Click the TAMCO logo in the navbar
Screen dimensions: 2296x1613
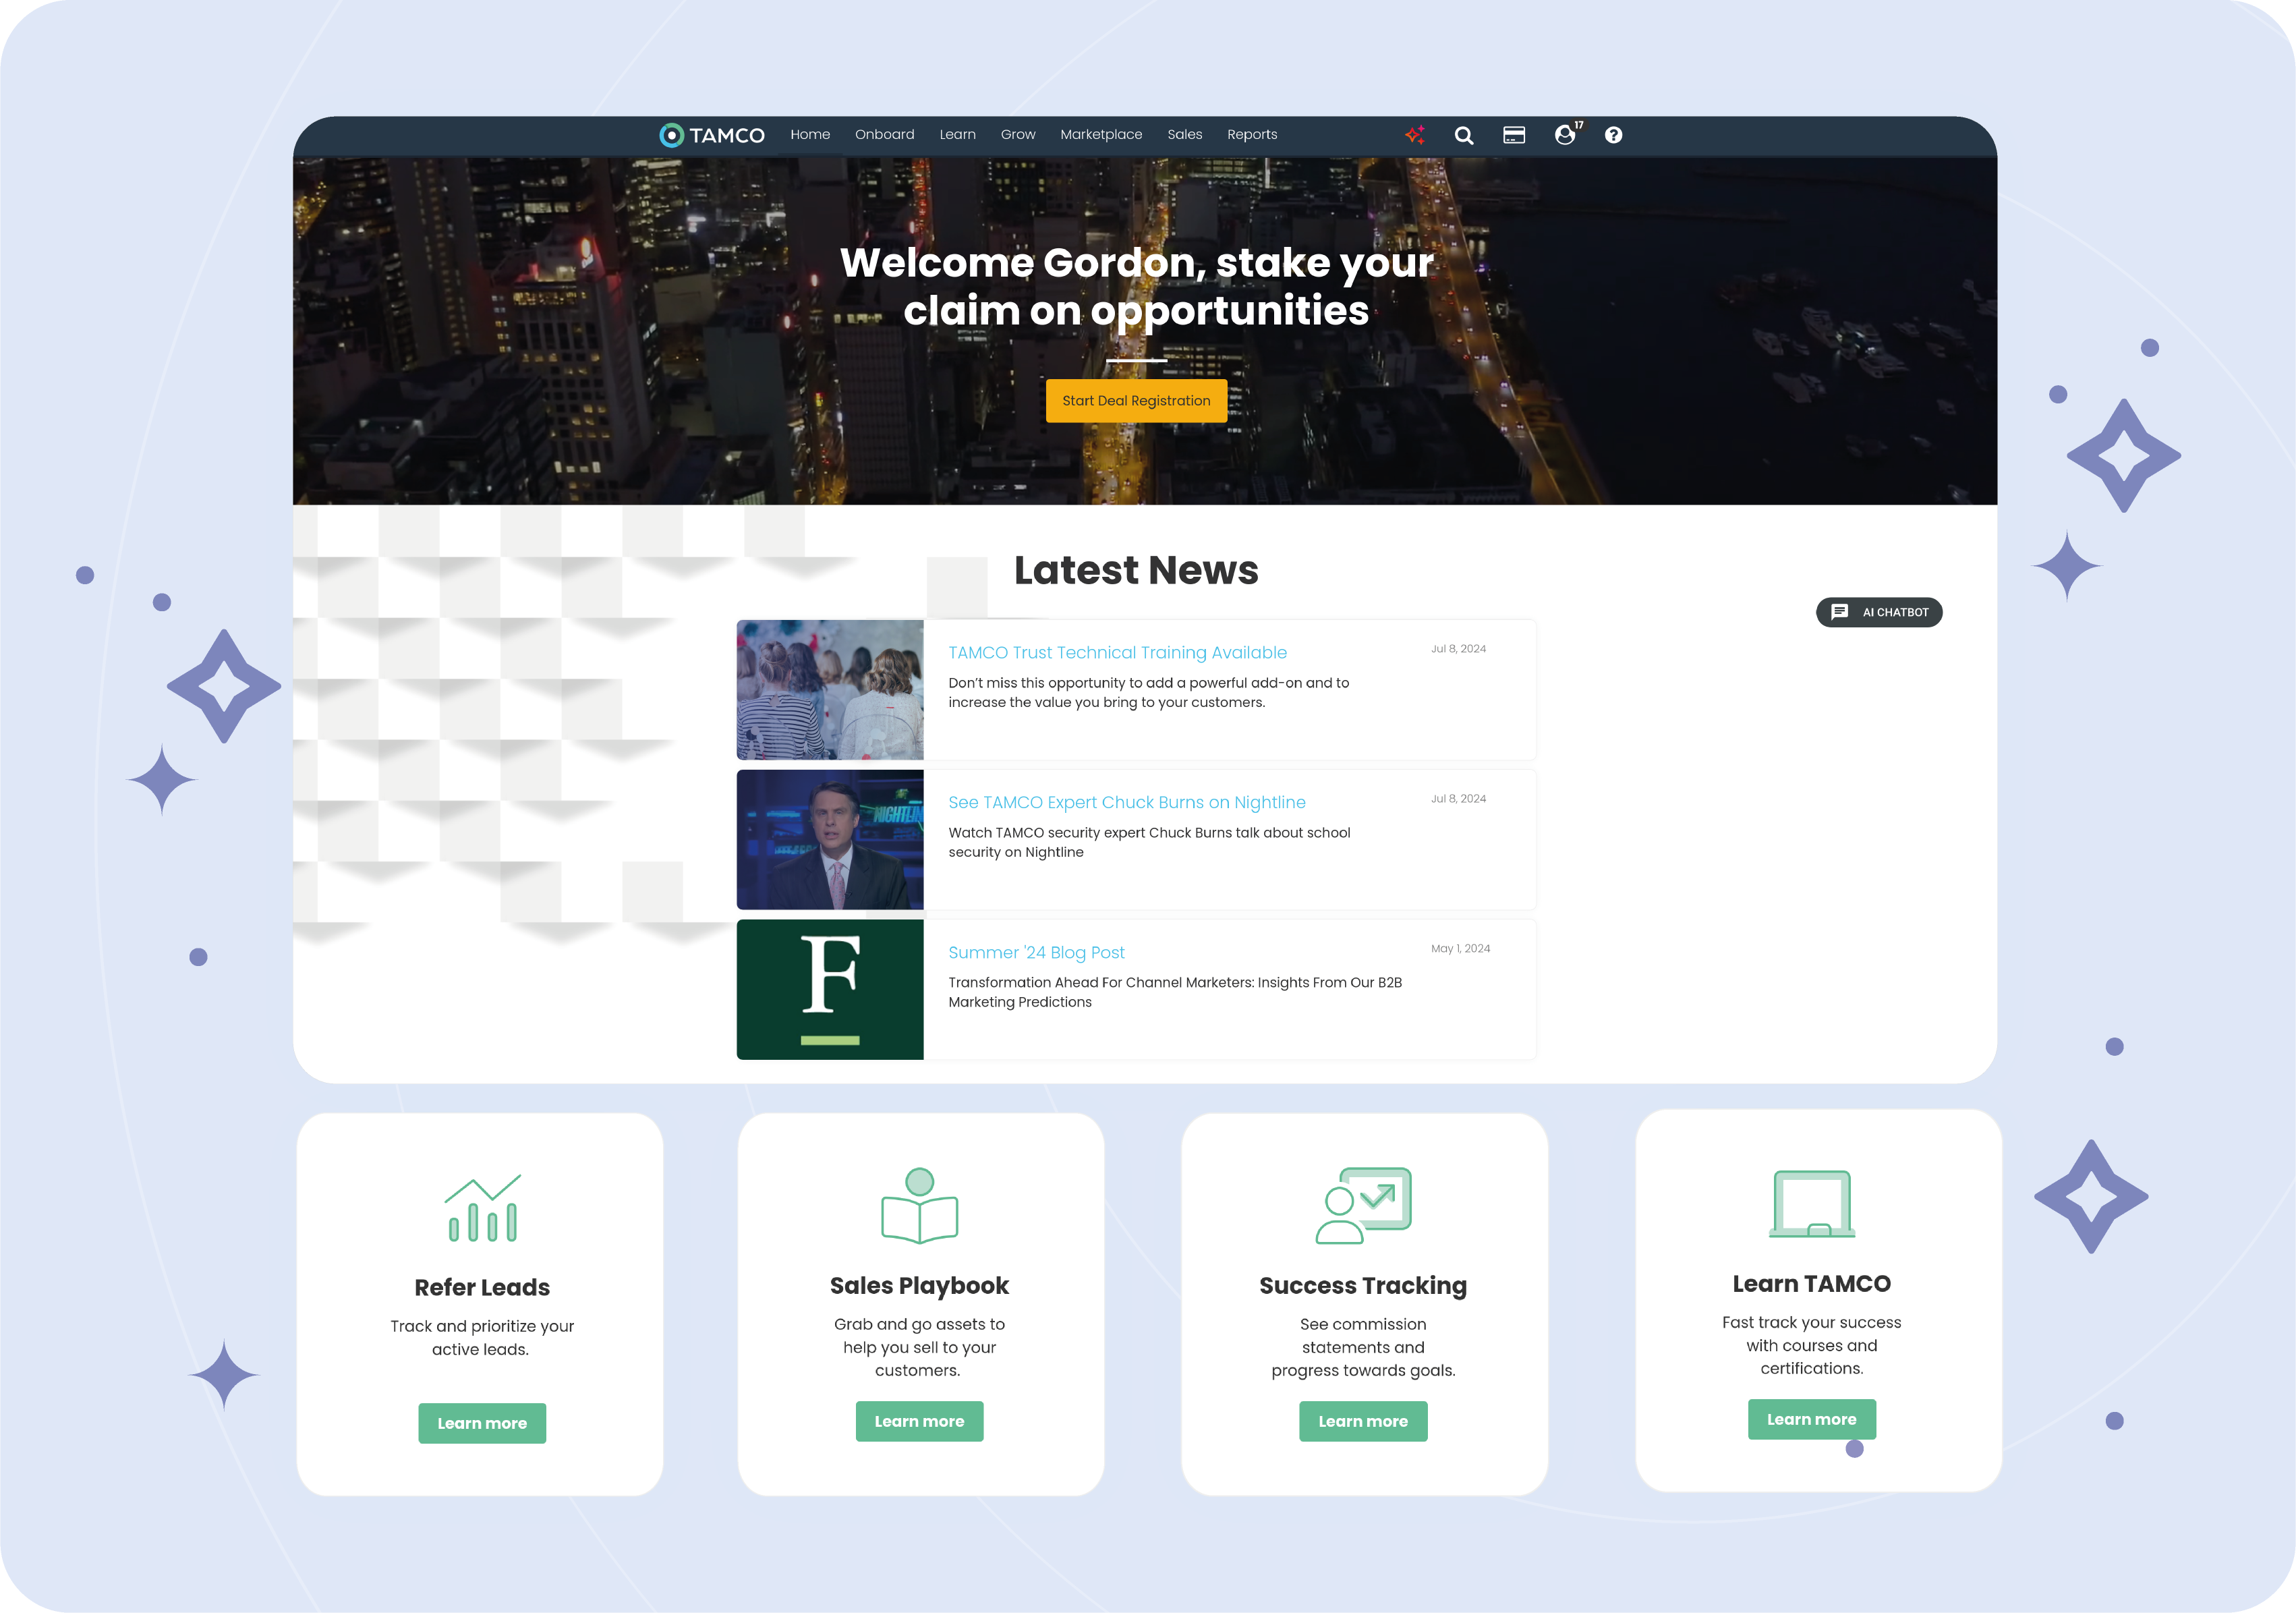pyautogui.click(x=711, y=135)
